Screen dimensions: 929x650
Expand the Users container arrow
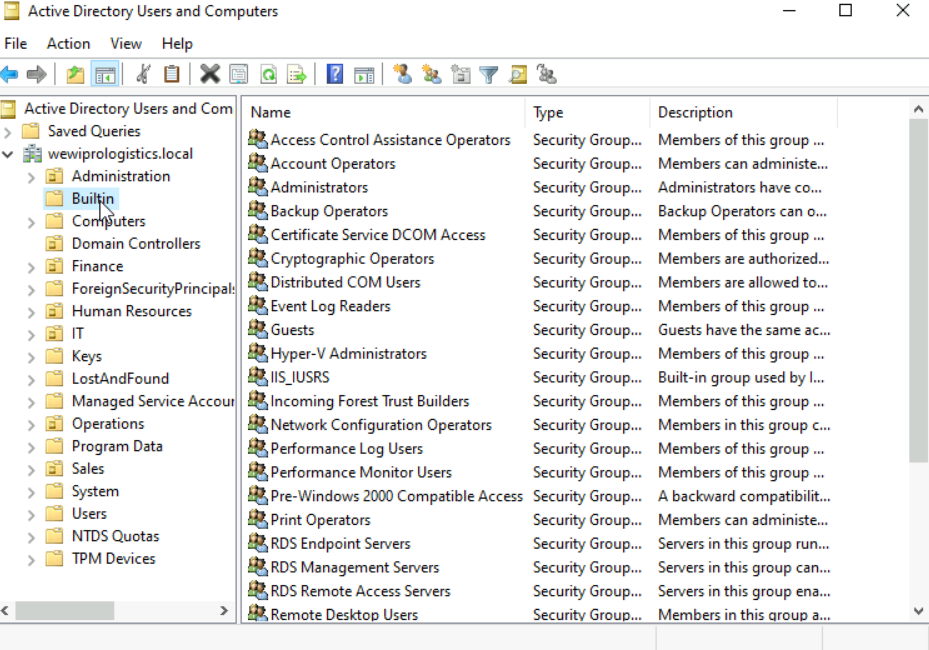click(x=31, y=515)
